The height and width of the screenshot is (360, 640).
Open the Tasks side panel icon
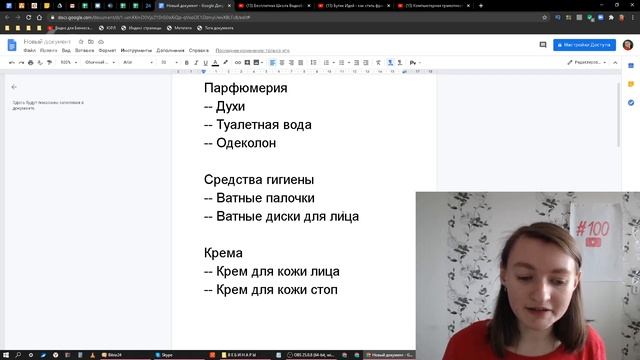(631, 102)
